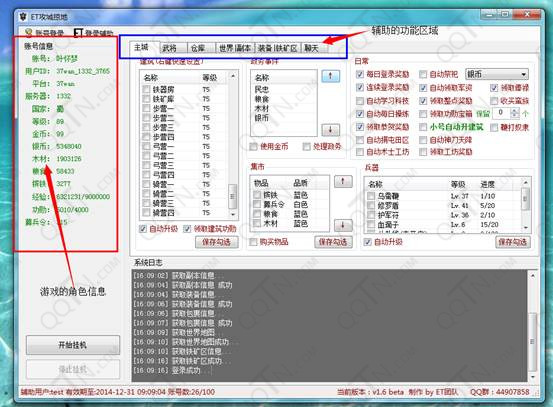Move government affairs item down with arrow

click(x=330, y=130)
